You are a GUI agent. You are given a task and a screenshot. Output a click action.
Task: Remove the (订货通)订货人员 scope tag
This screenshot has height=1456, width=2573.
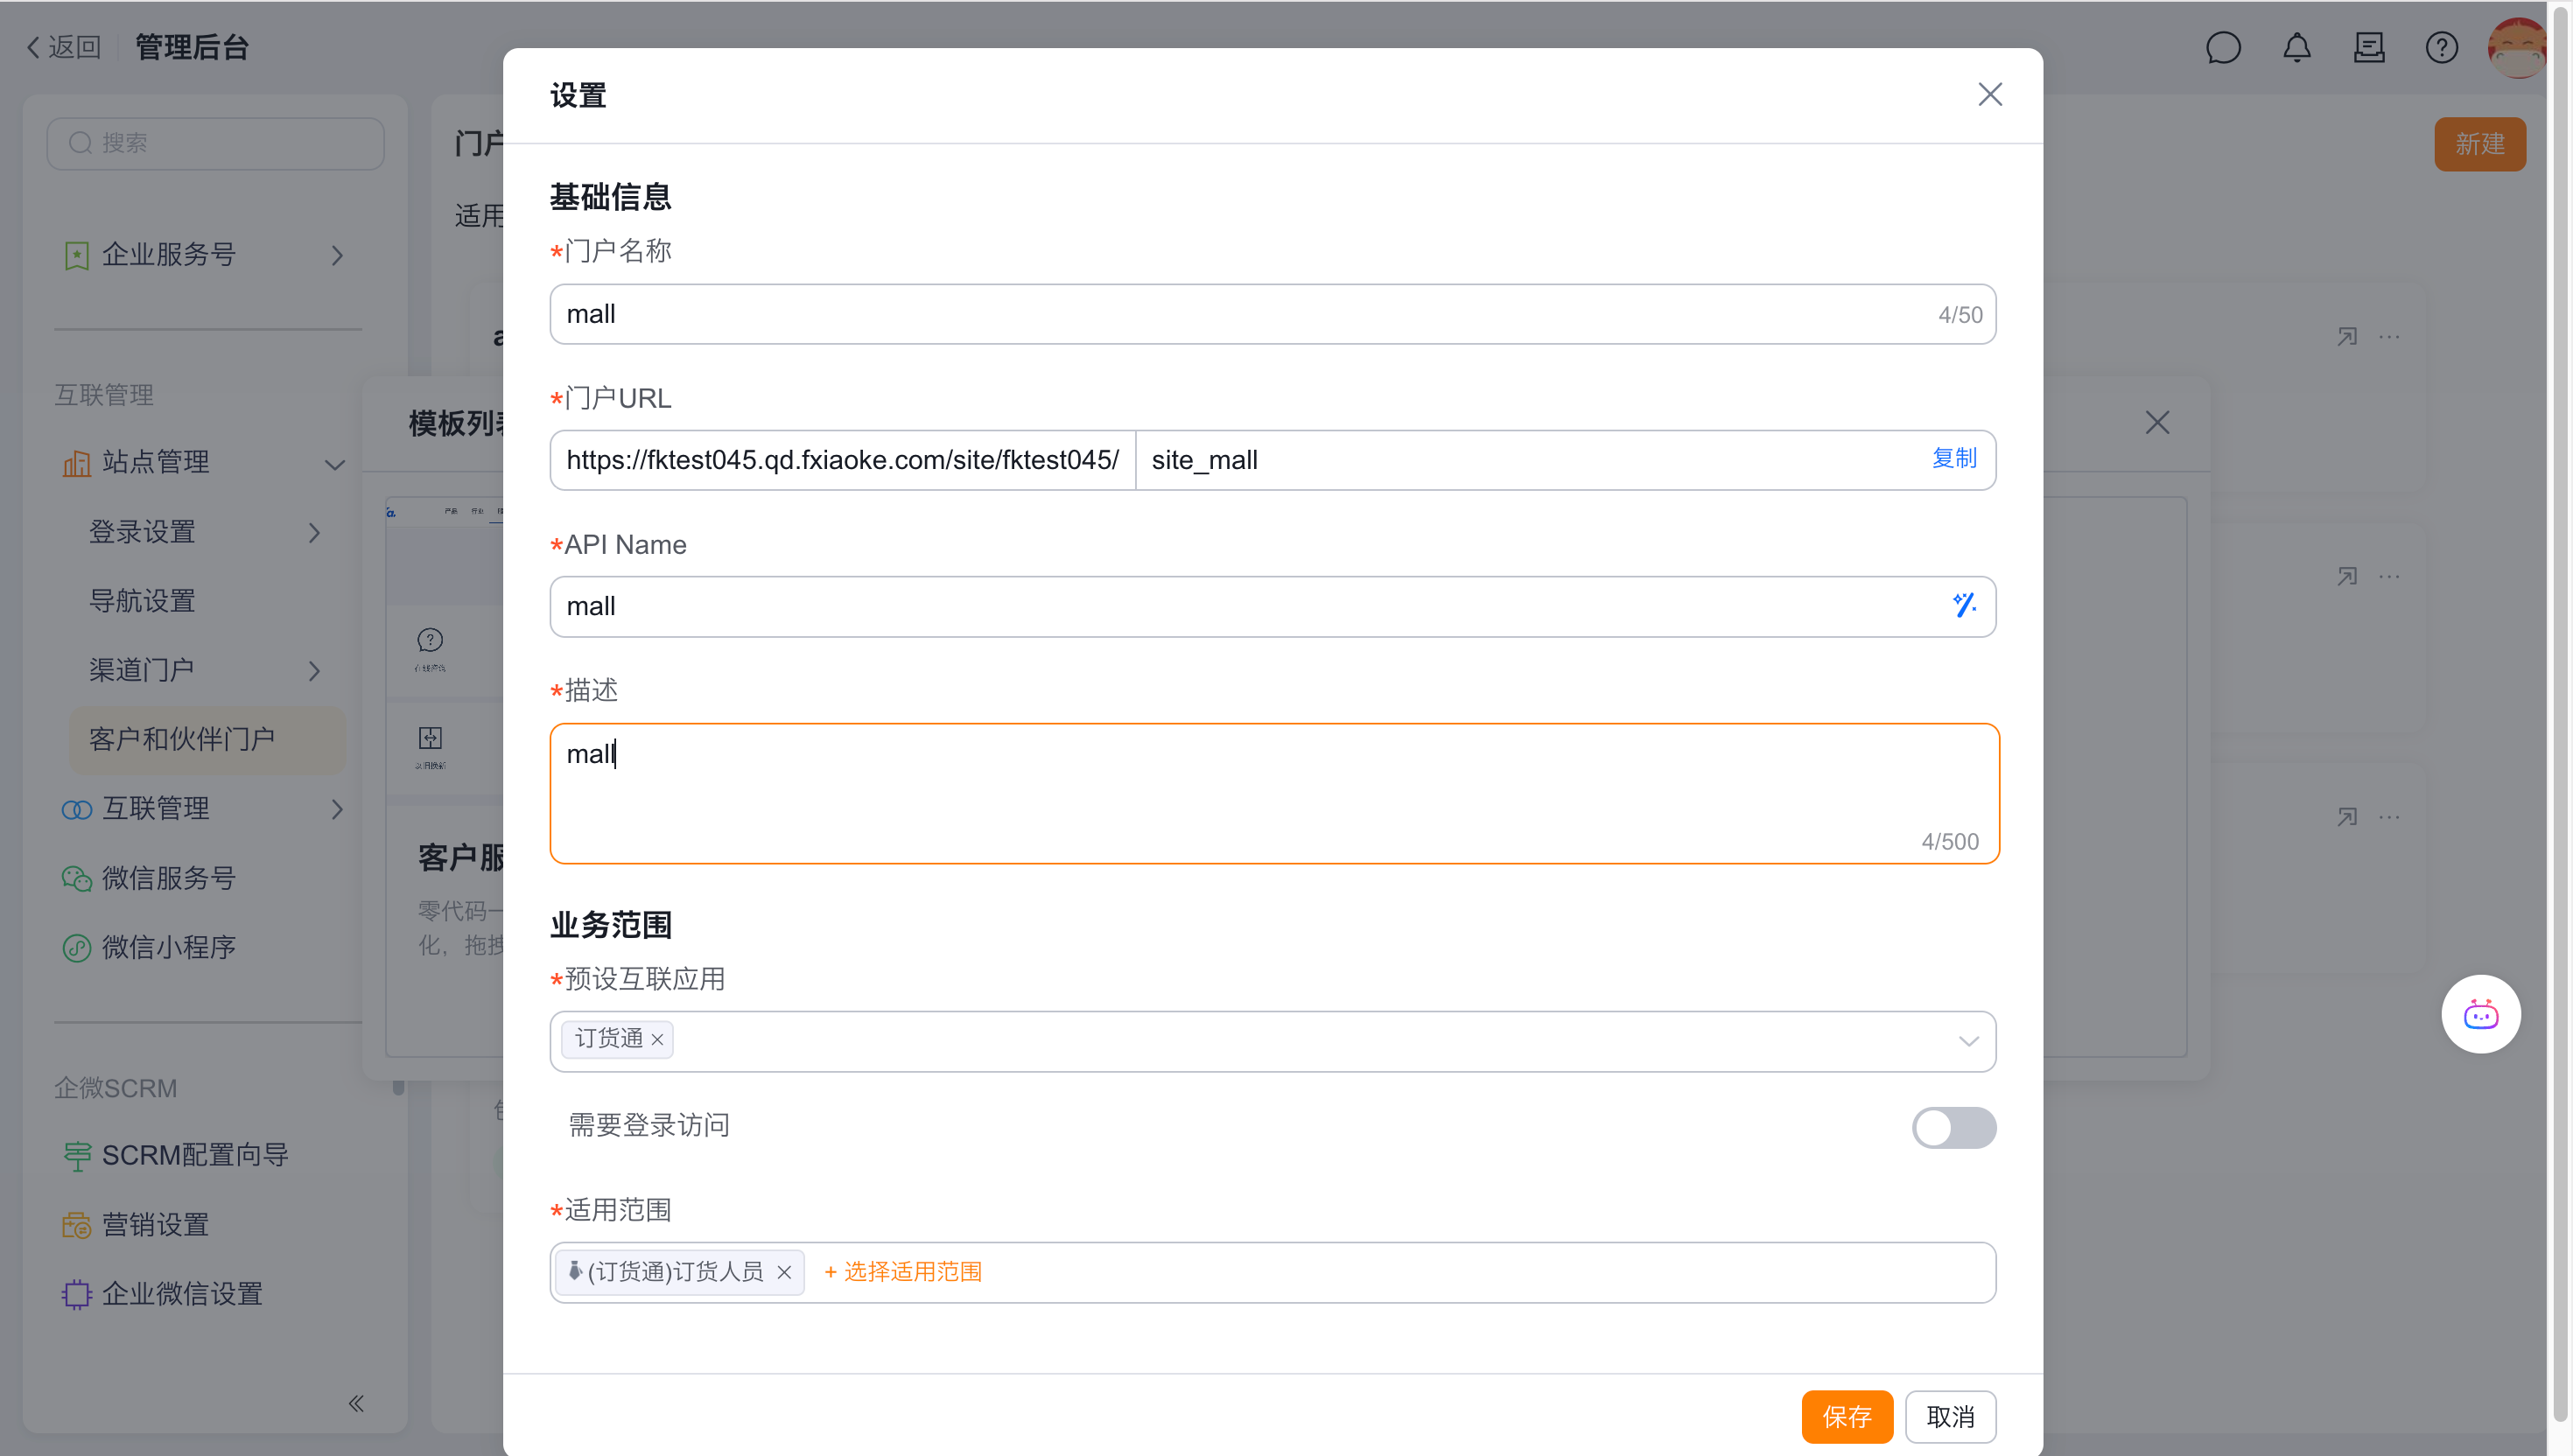(x=784, y=1272)
